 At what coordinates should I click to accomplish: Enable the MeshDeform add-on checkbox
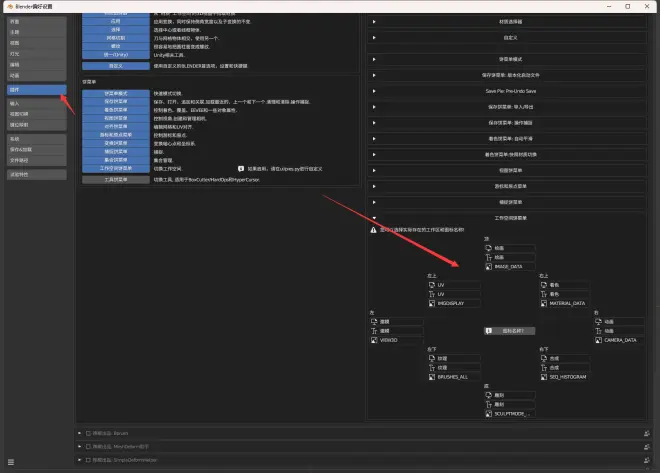click(x=88, y=447)
